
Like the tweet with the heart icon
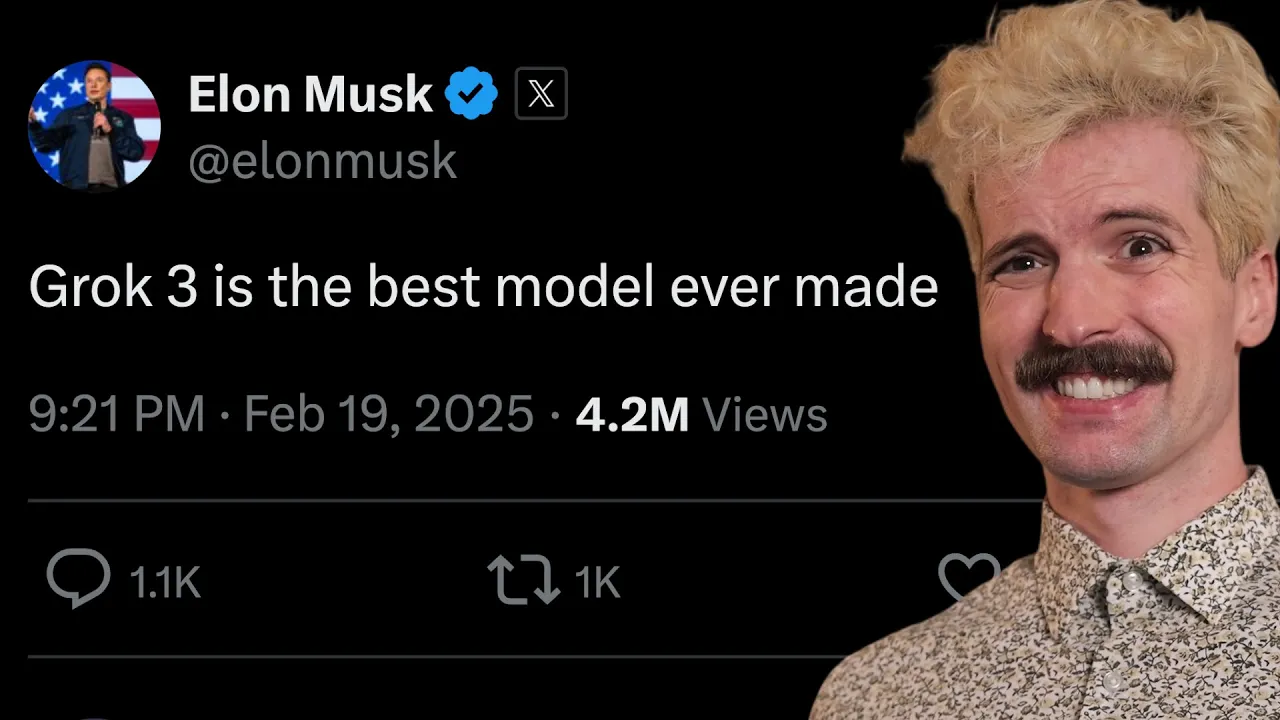tap(968, 576)
